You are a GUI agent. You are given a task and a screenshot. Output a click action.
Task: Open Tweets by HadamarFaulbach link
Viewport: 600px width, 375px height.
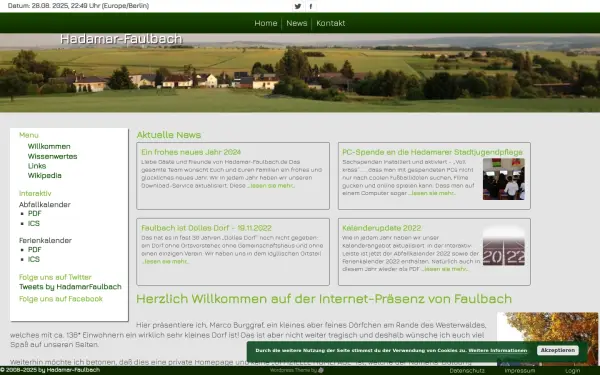coord(70,287)
